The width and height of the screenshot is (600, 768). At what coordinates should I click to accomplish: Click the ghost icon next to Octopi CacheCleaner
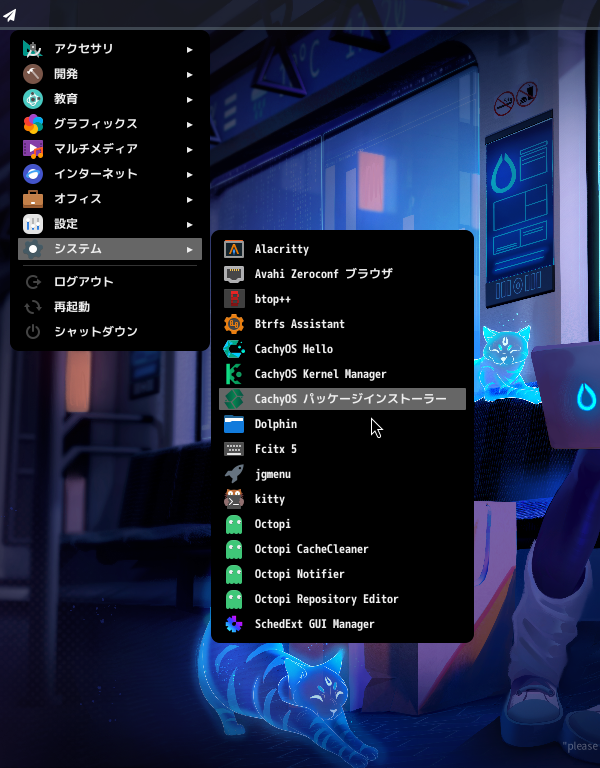pos(234,549)
